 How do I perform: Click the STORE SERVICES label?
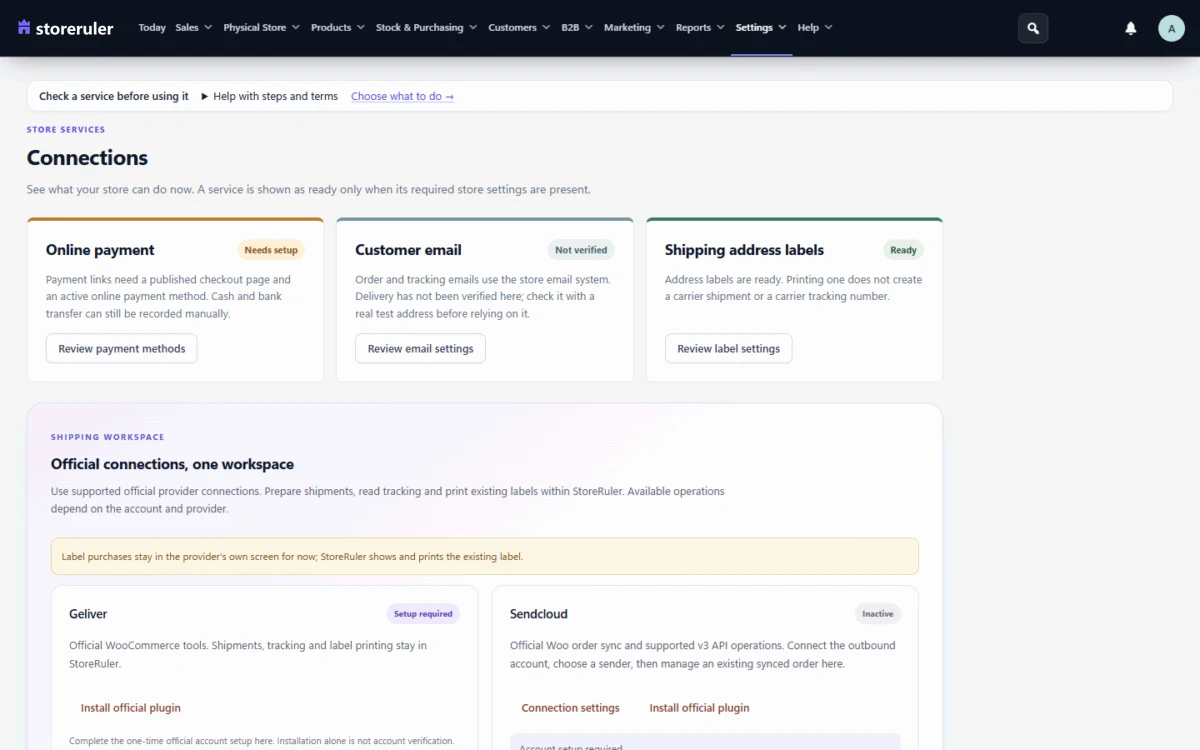pos(66,129)
